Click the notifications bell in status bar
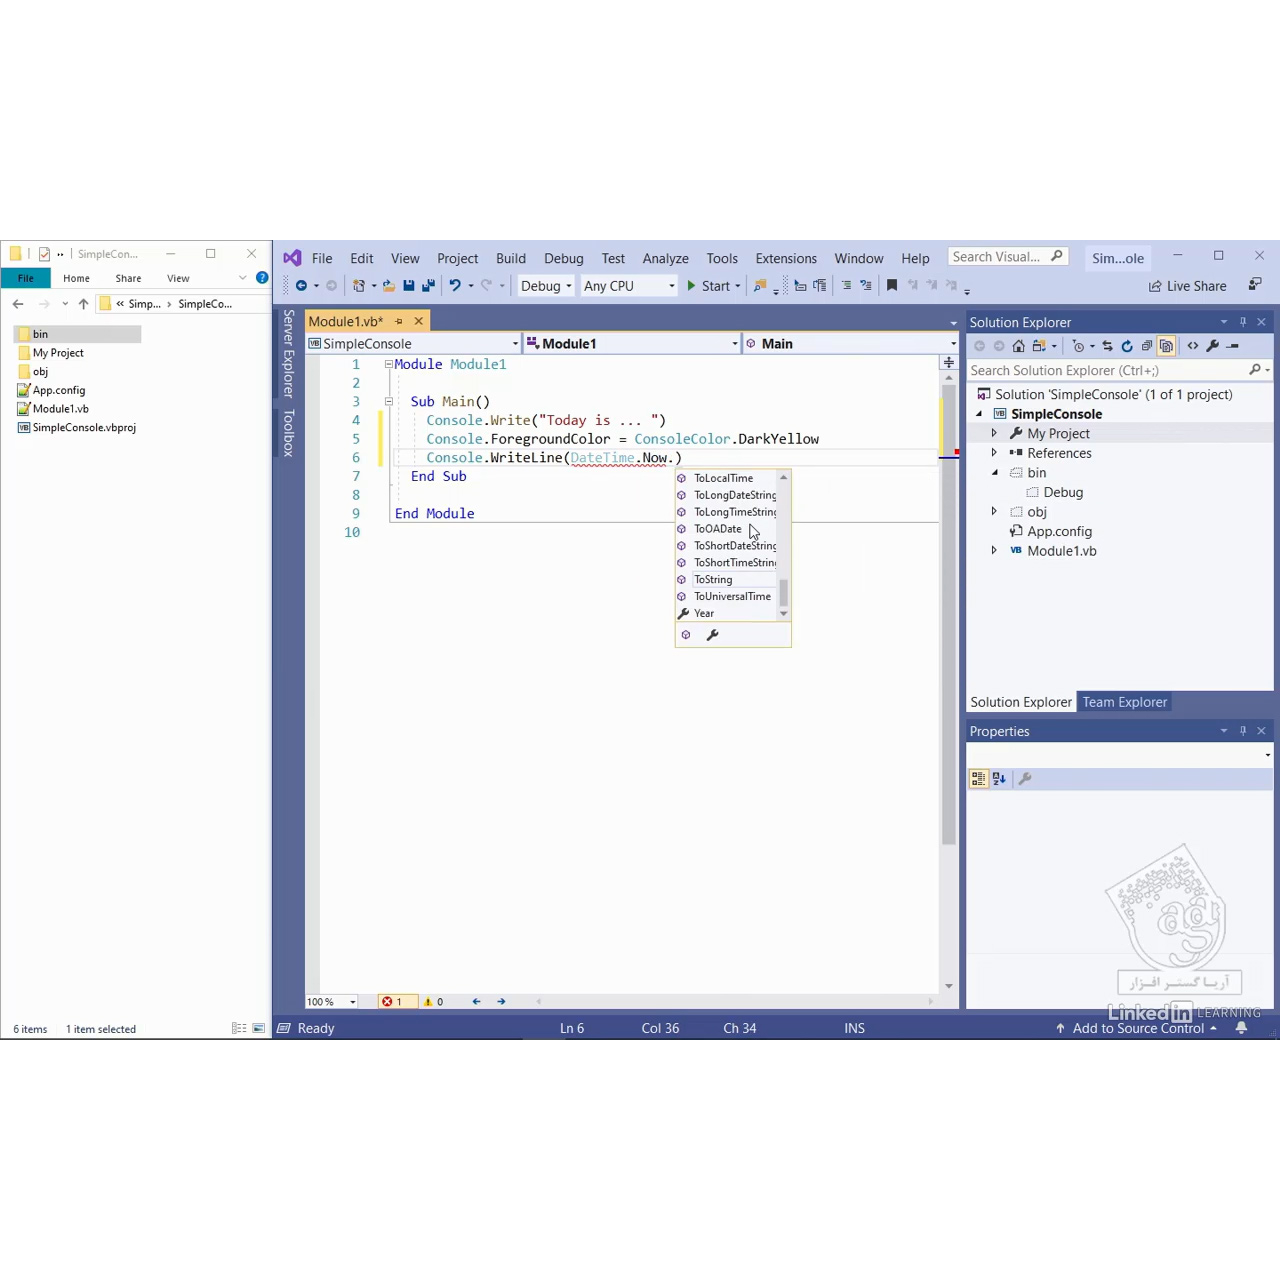1280x1280 pixels. tap(1241, 1028)
